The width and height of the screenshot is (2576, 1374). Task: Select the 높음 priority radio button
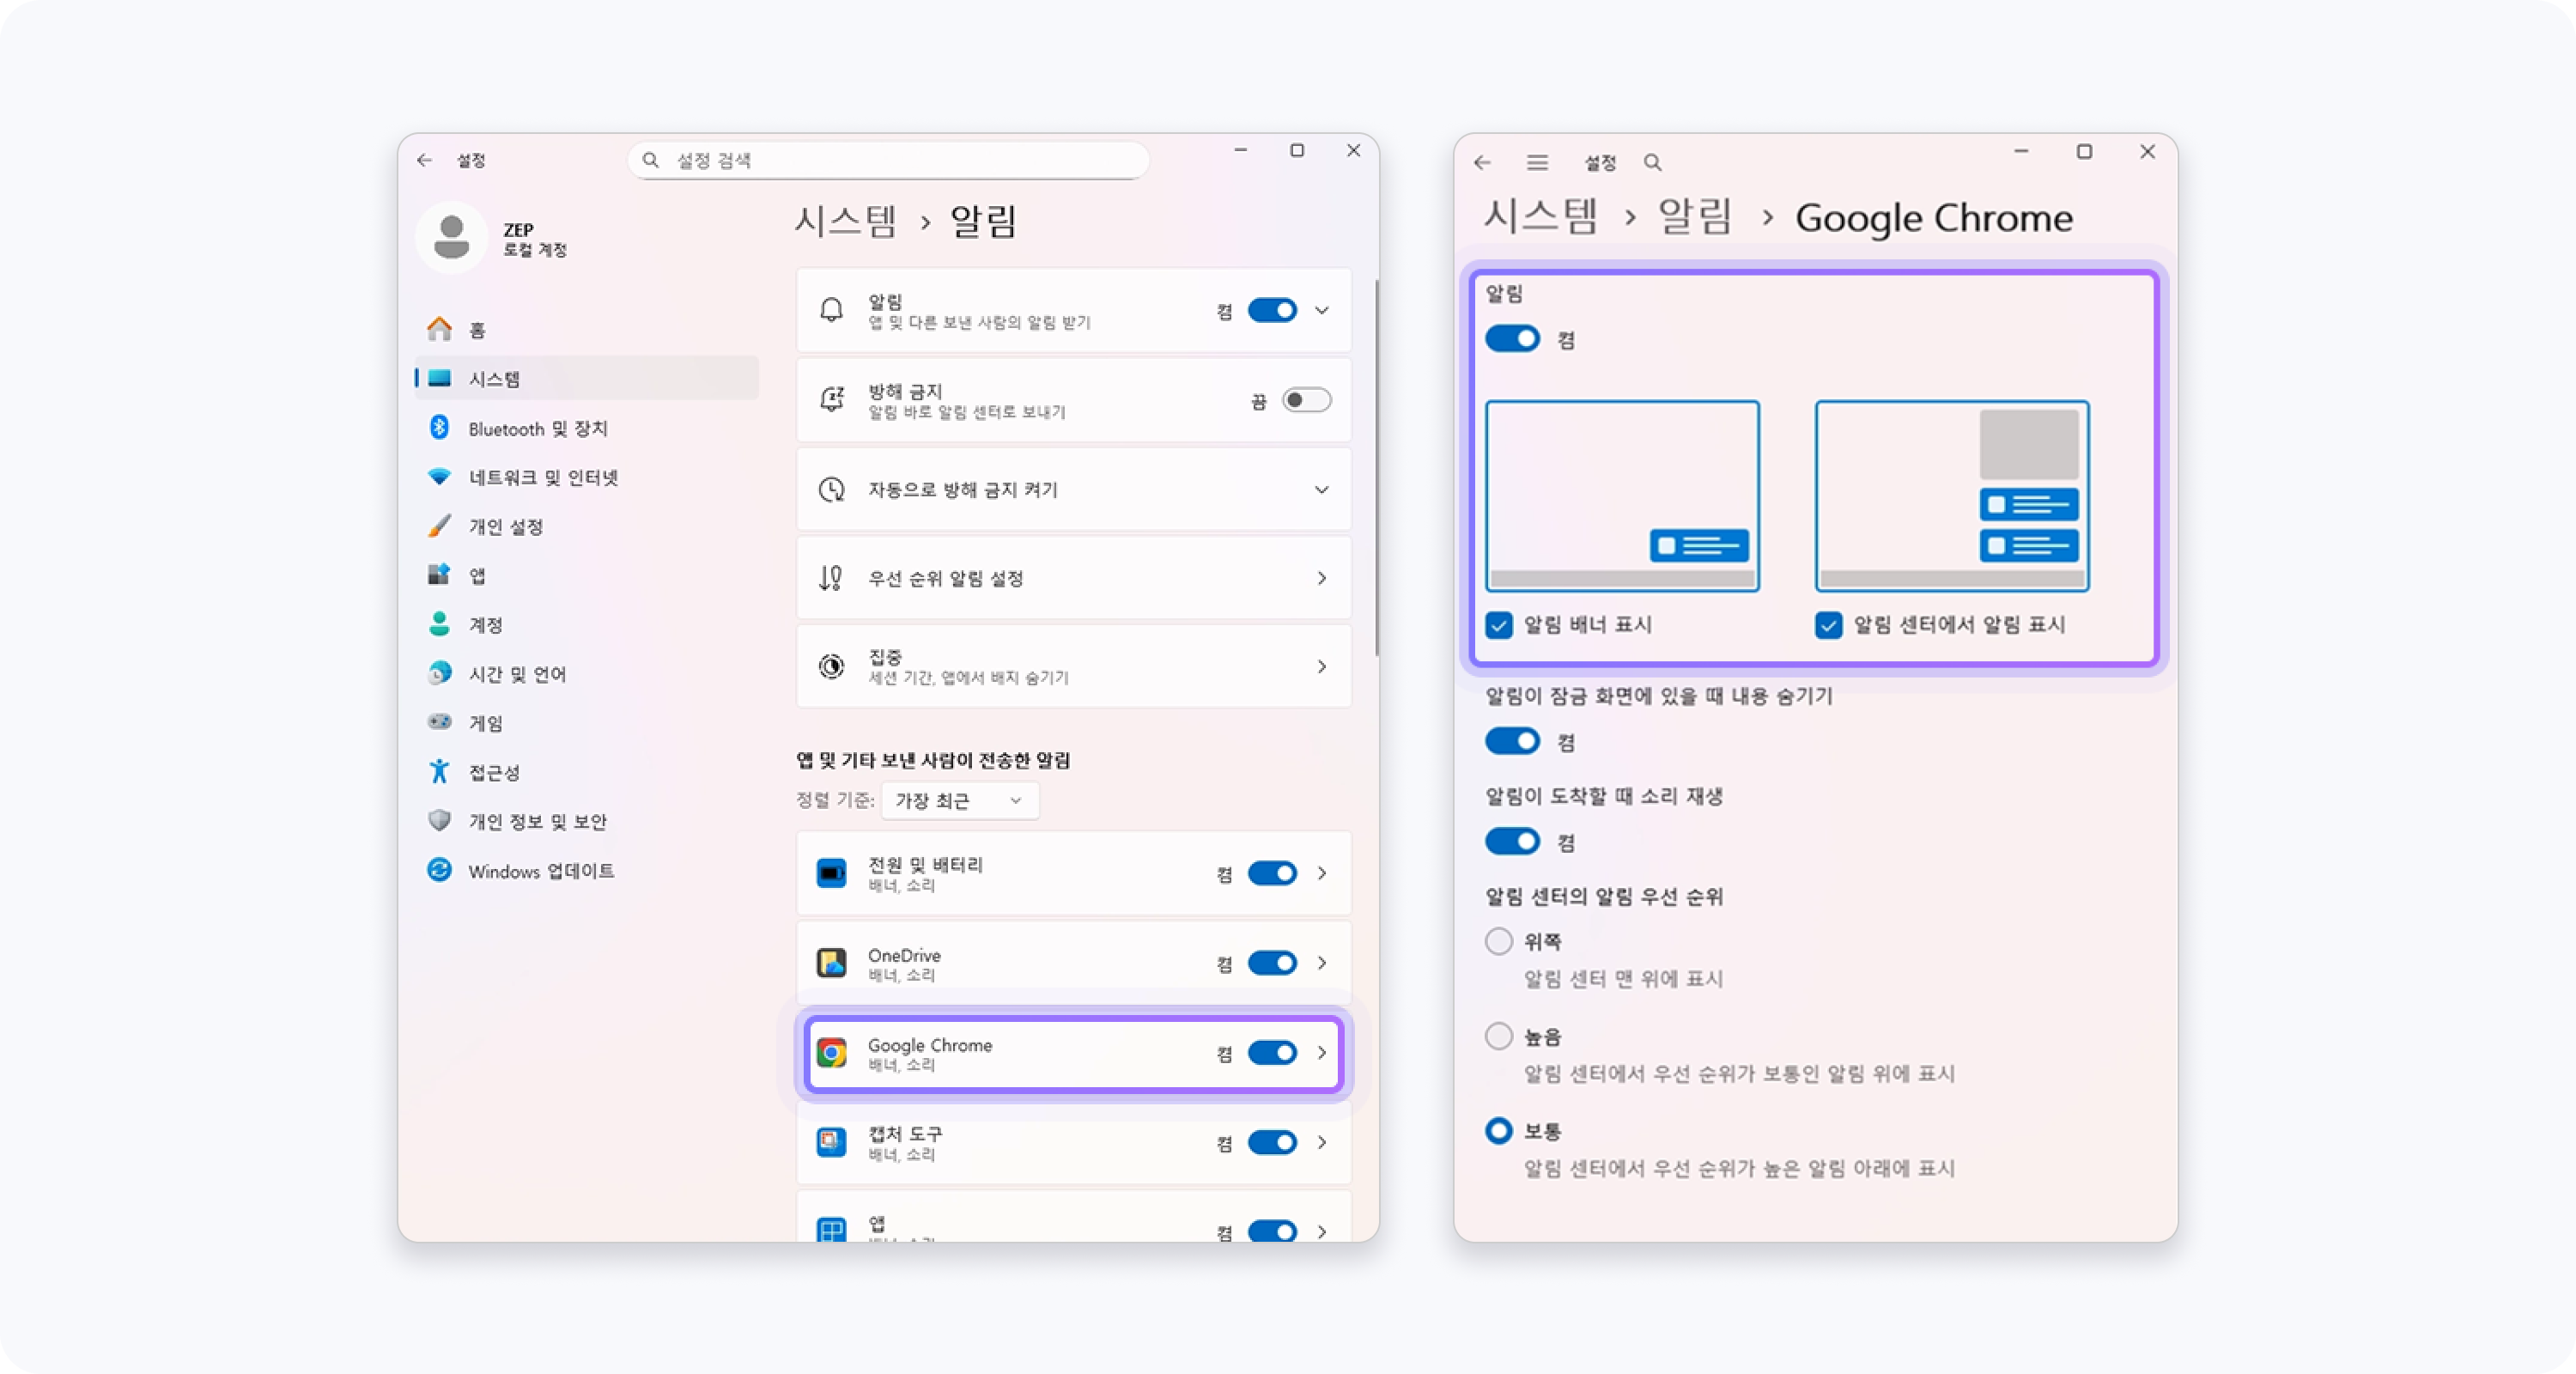point(1498,1036)
